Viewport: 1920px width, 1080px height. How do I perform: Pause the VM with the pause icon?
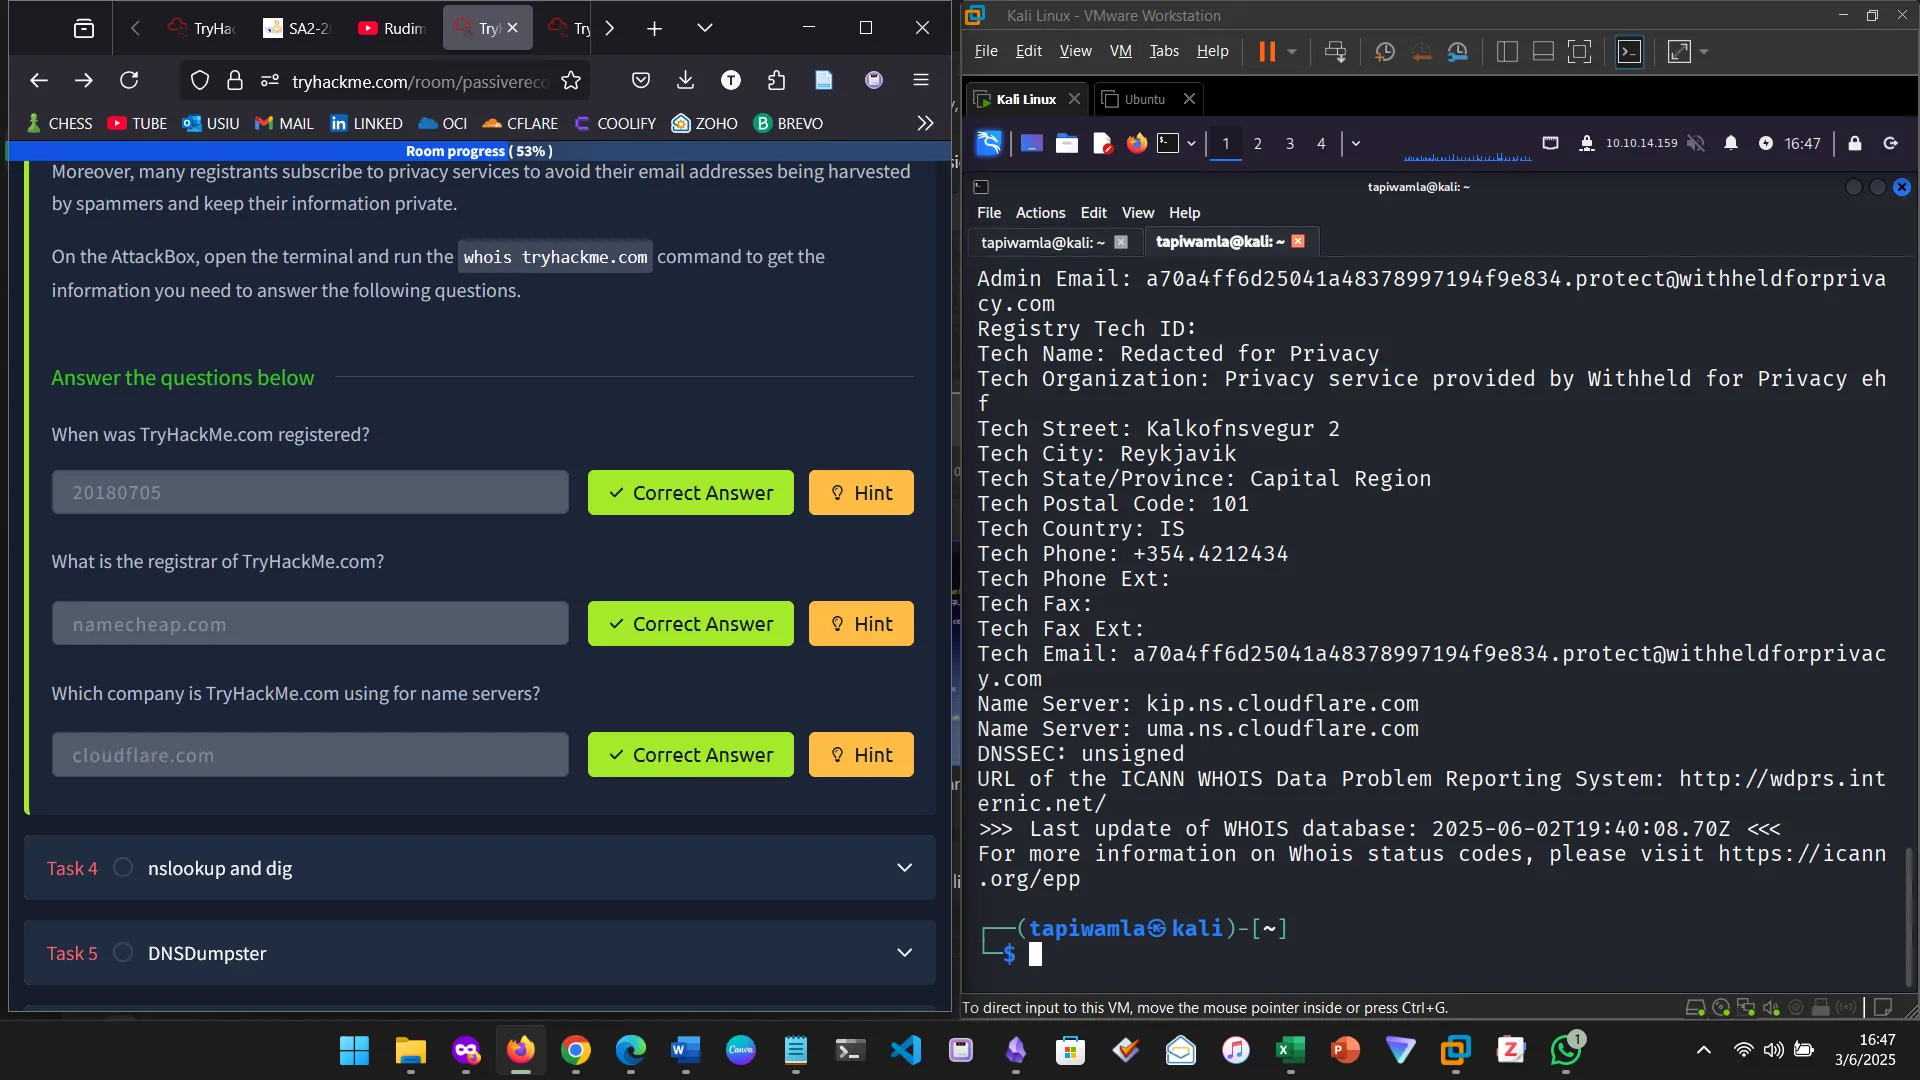pos(1266,52)
